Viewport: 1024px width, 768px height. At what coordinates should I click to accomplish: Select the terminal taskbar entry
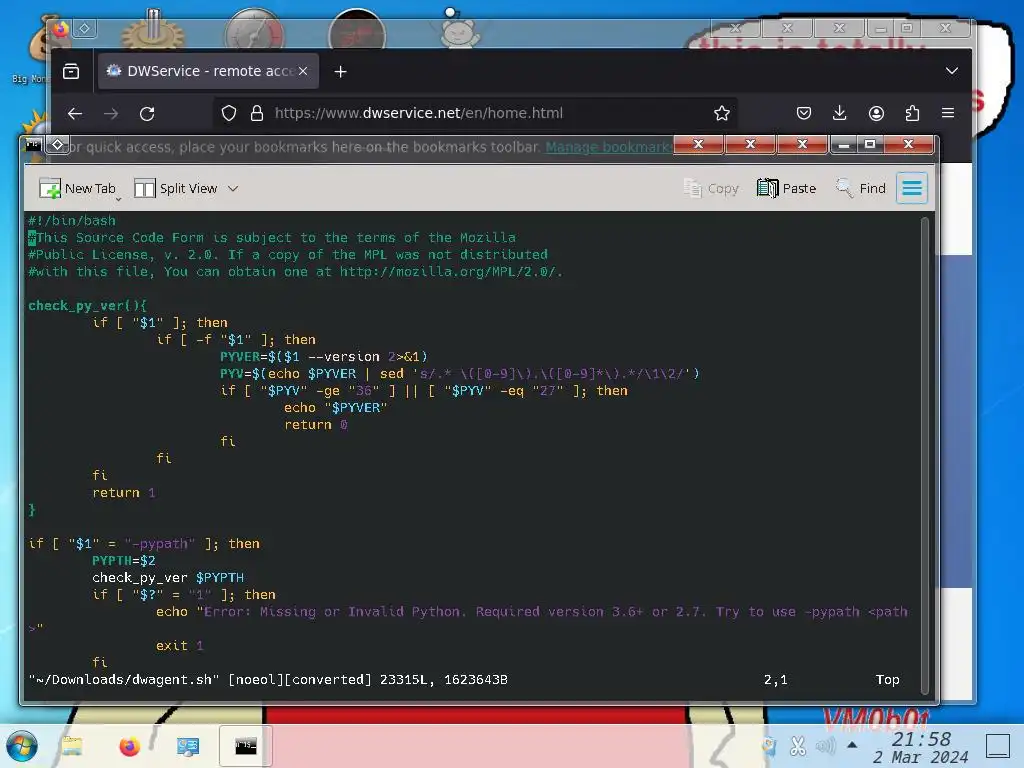click(246, 746)
